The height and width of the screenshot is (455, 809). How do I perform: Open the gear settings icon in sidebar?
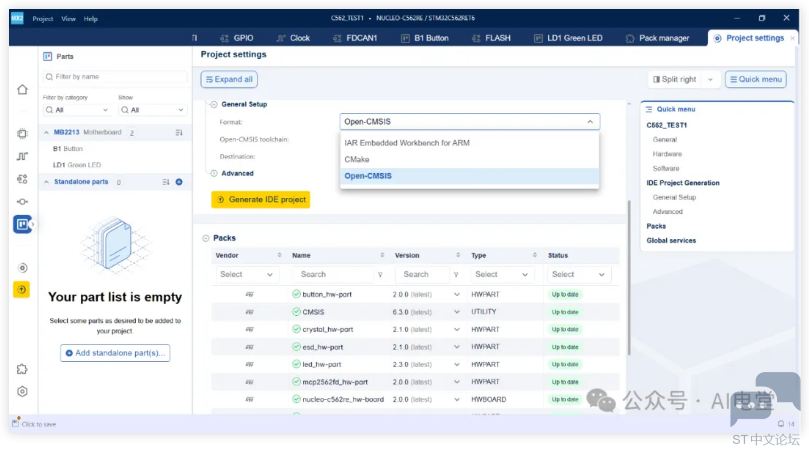22,391
